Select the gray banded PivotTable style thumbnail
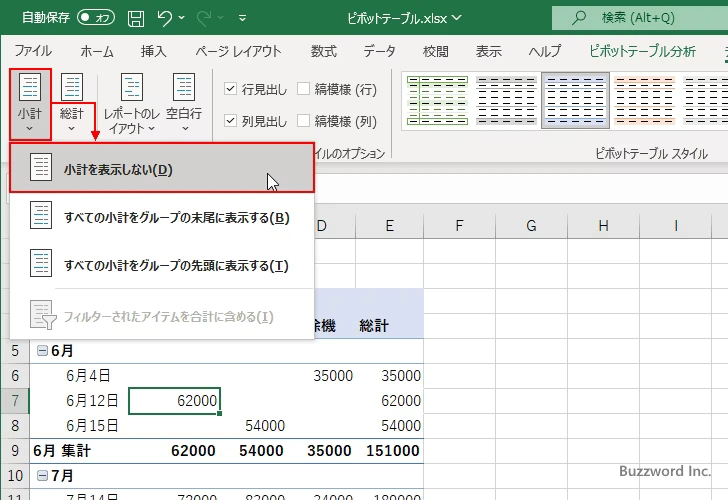728x500 pixels. click(506, 101)
